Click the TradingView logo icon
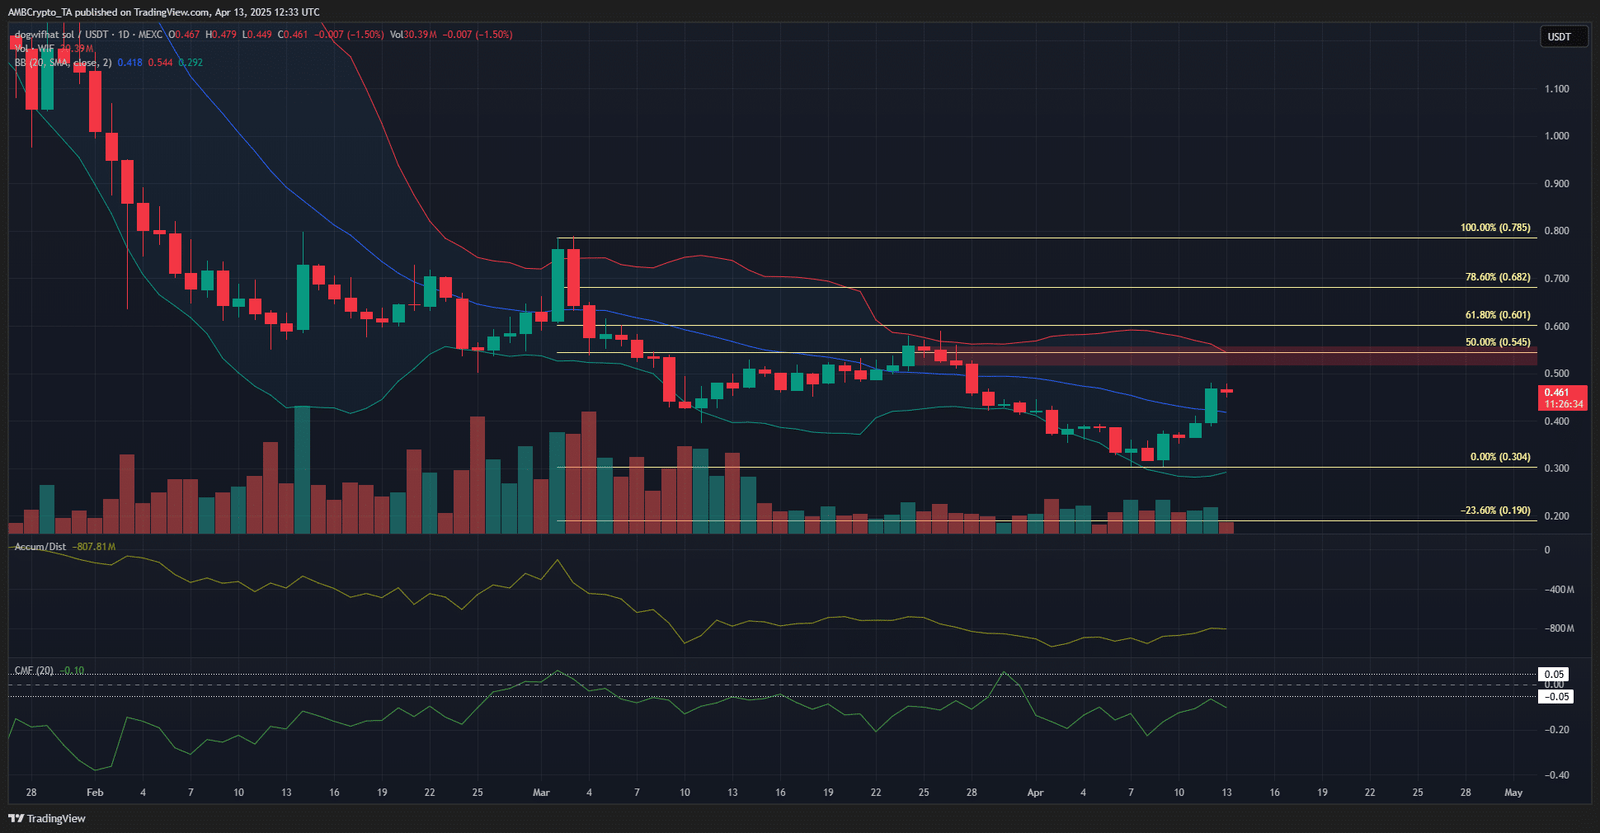This screenshot has height=833, width=1600. point(16,818)
